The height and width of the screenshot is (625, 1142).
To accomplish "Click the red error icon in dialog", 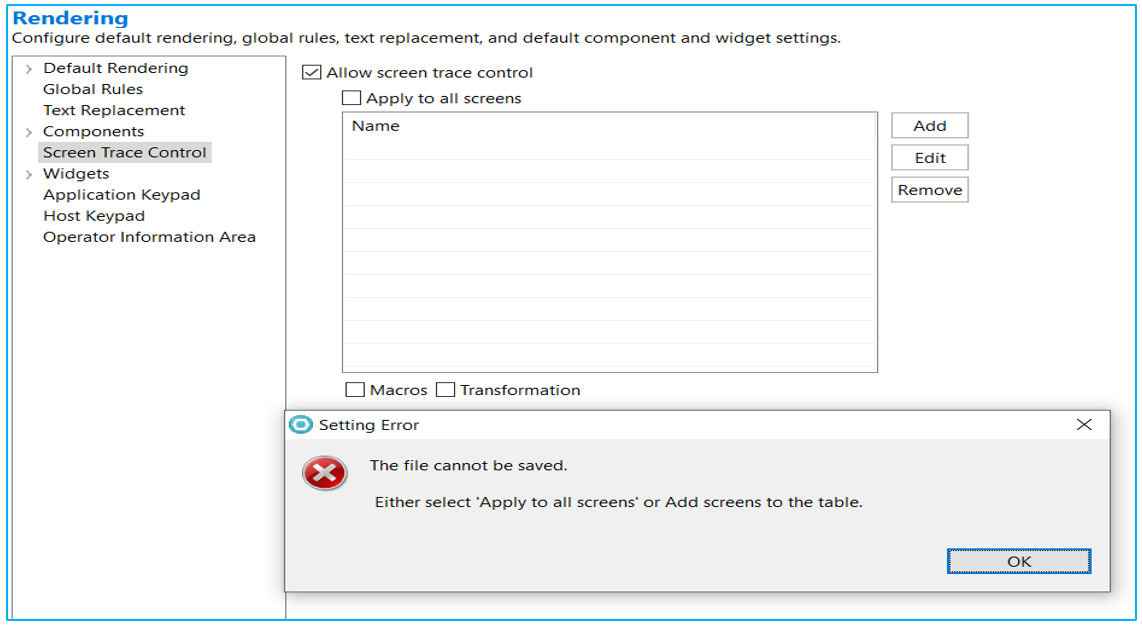I will point(325,473).
